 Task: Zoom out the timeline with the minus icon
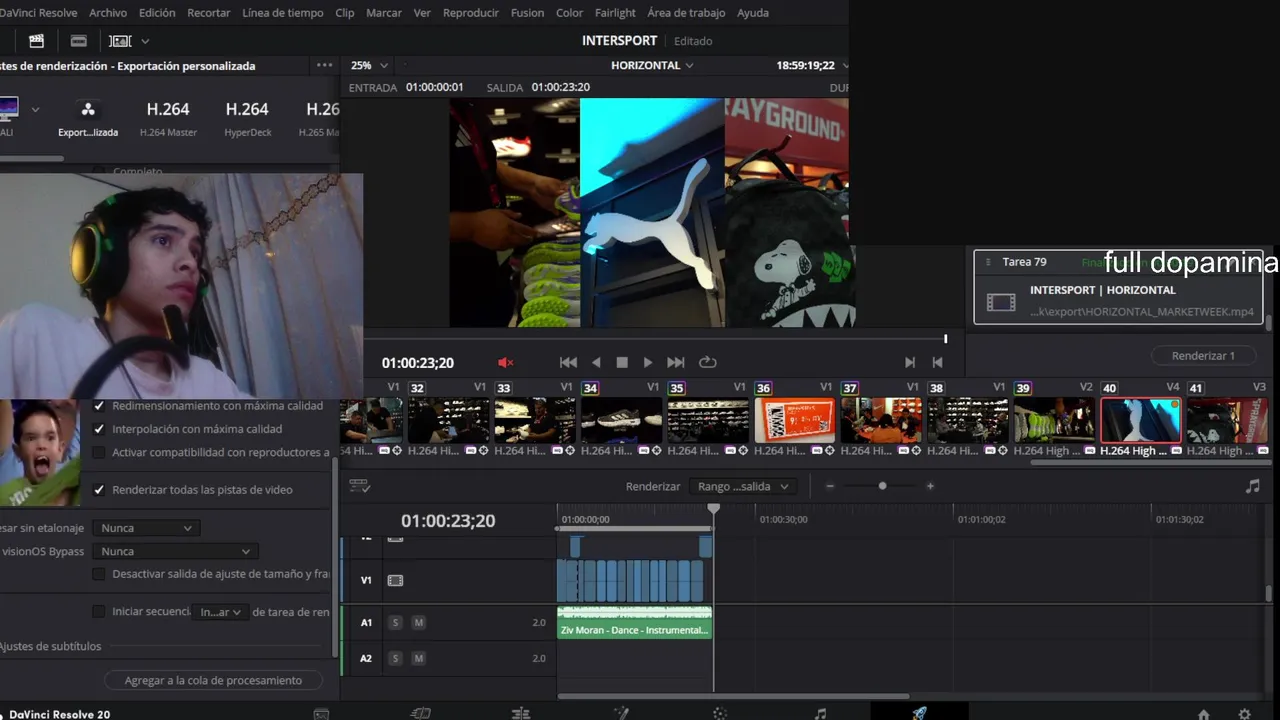coord(829,486)
